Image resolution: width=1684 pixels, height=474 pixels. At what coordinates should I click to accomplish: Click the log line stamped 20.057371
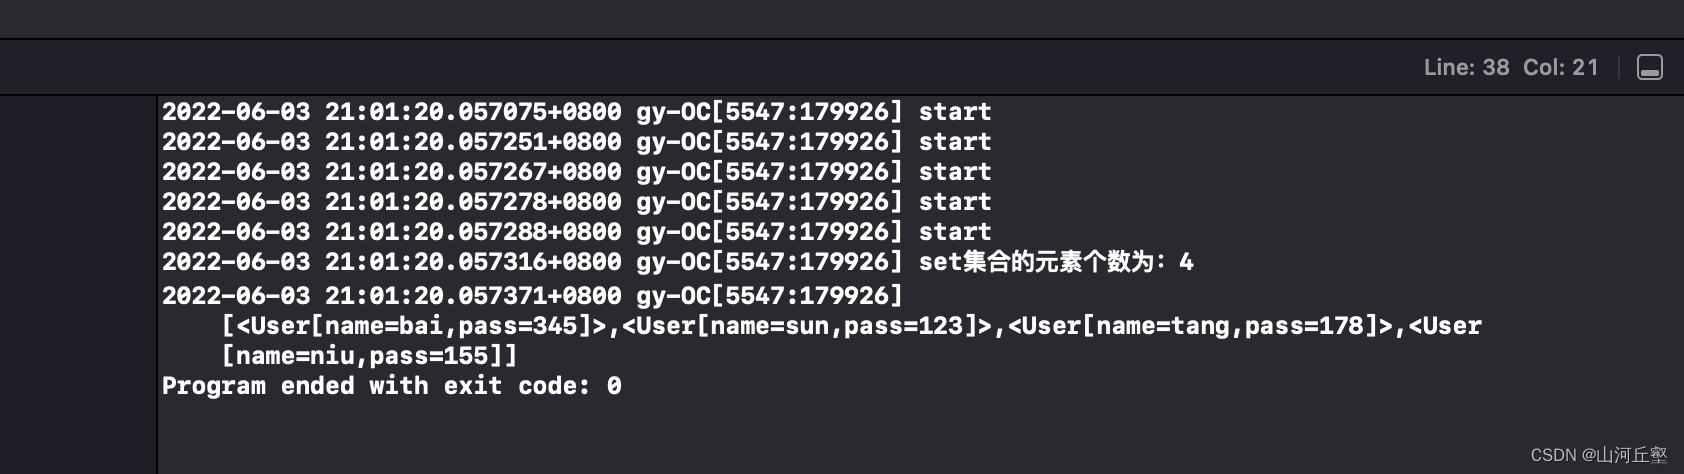pyautogui.click(x=532, y=296)
